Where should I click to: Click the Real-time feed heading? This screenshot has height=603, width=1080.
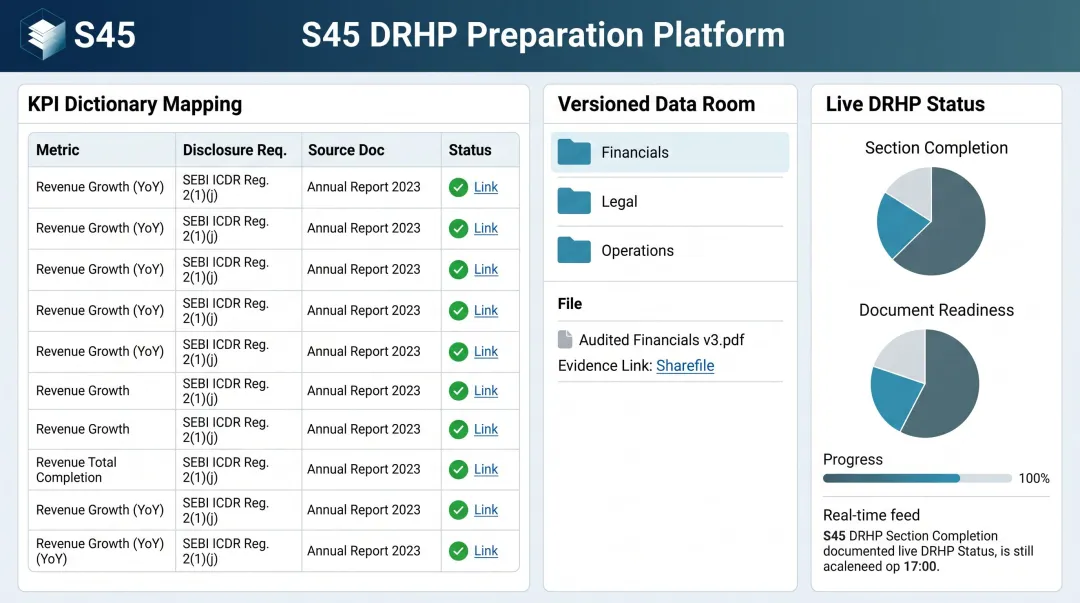[x=871, y=515]
